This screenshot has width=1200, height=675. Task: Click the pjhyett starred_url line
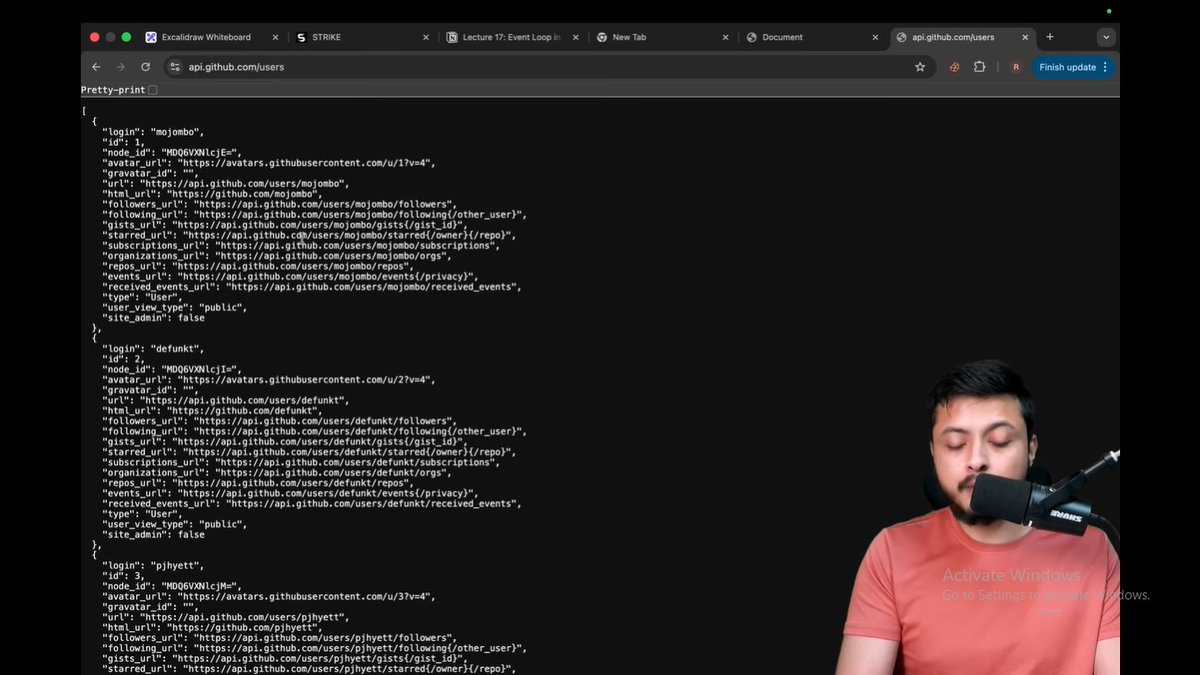click(x=309, y=668)
